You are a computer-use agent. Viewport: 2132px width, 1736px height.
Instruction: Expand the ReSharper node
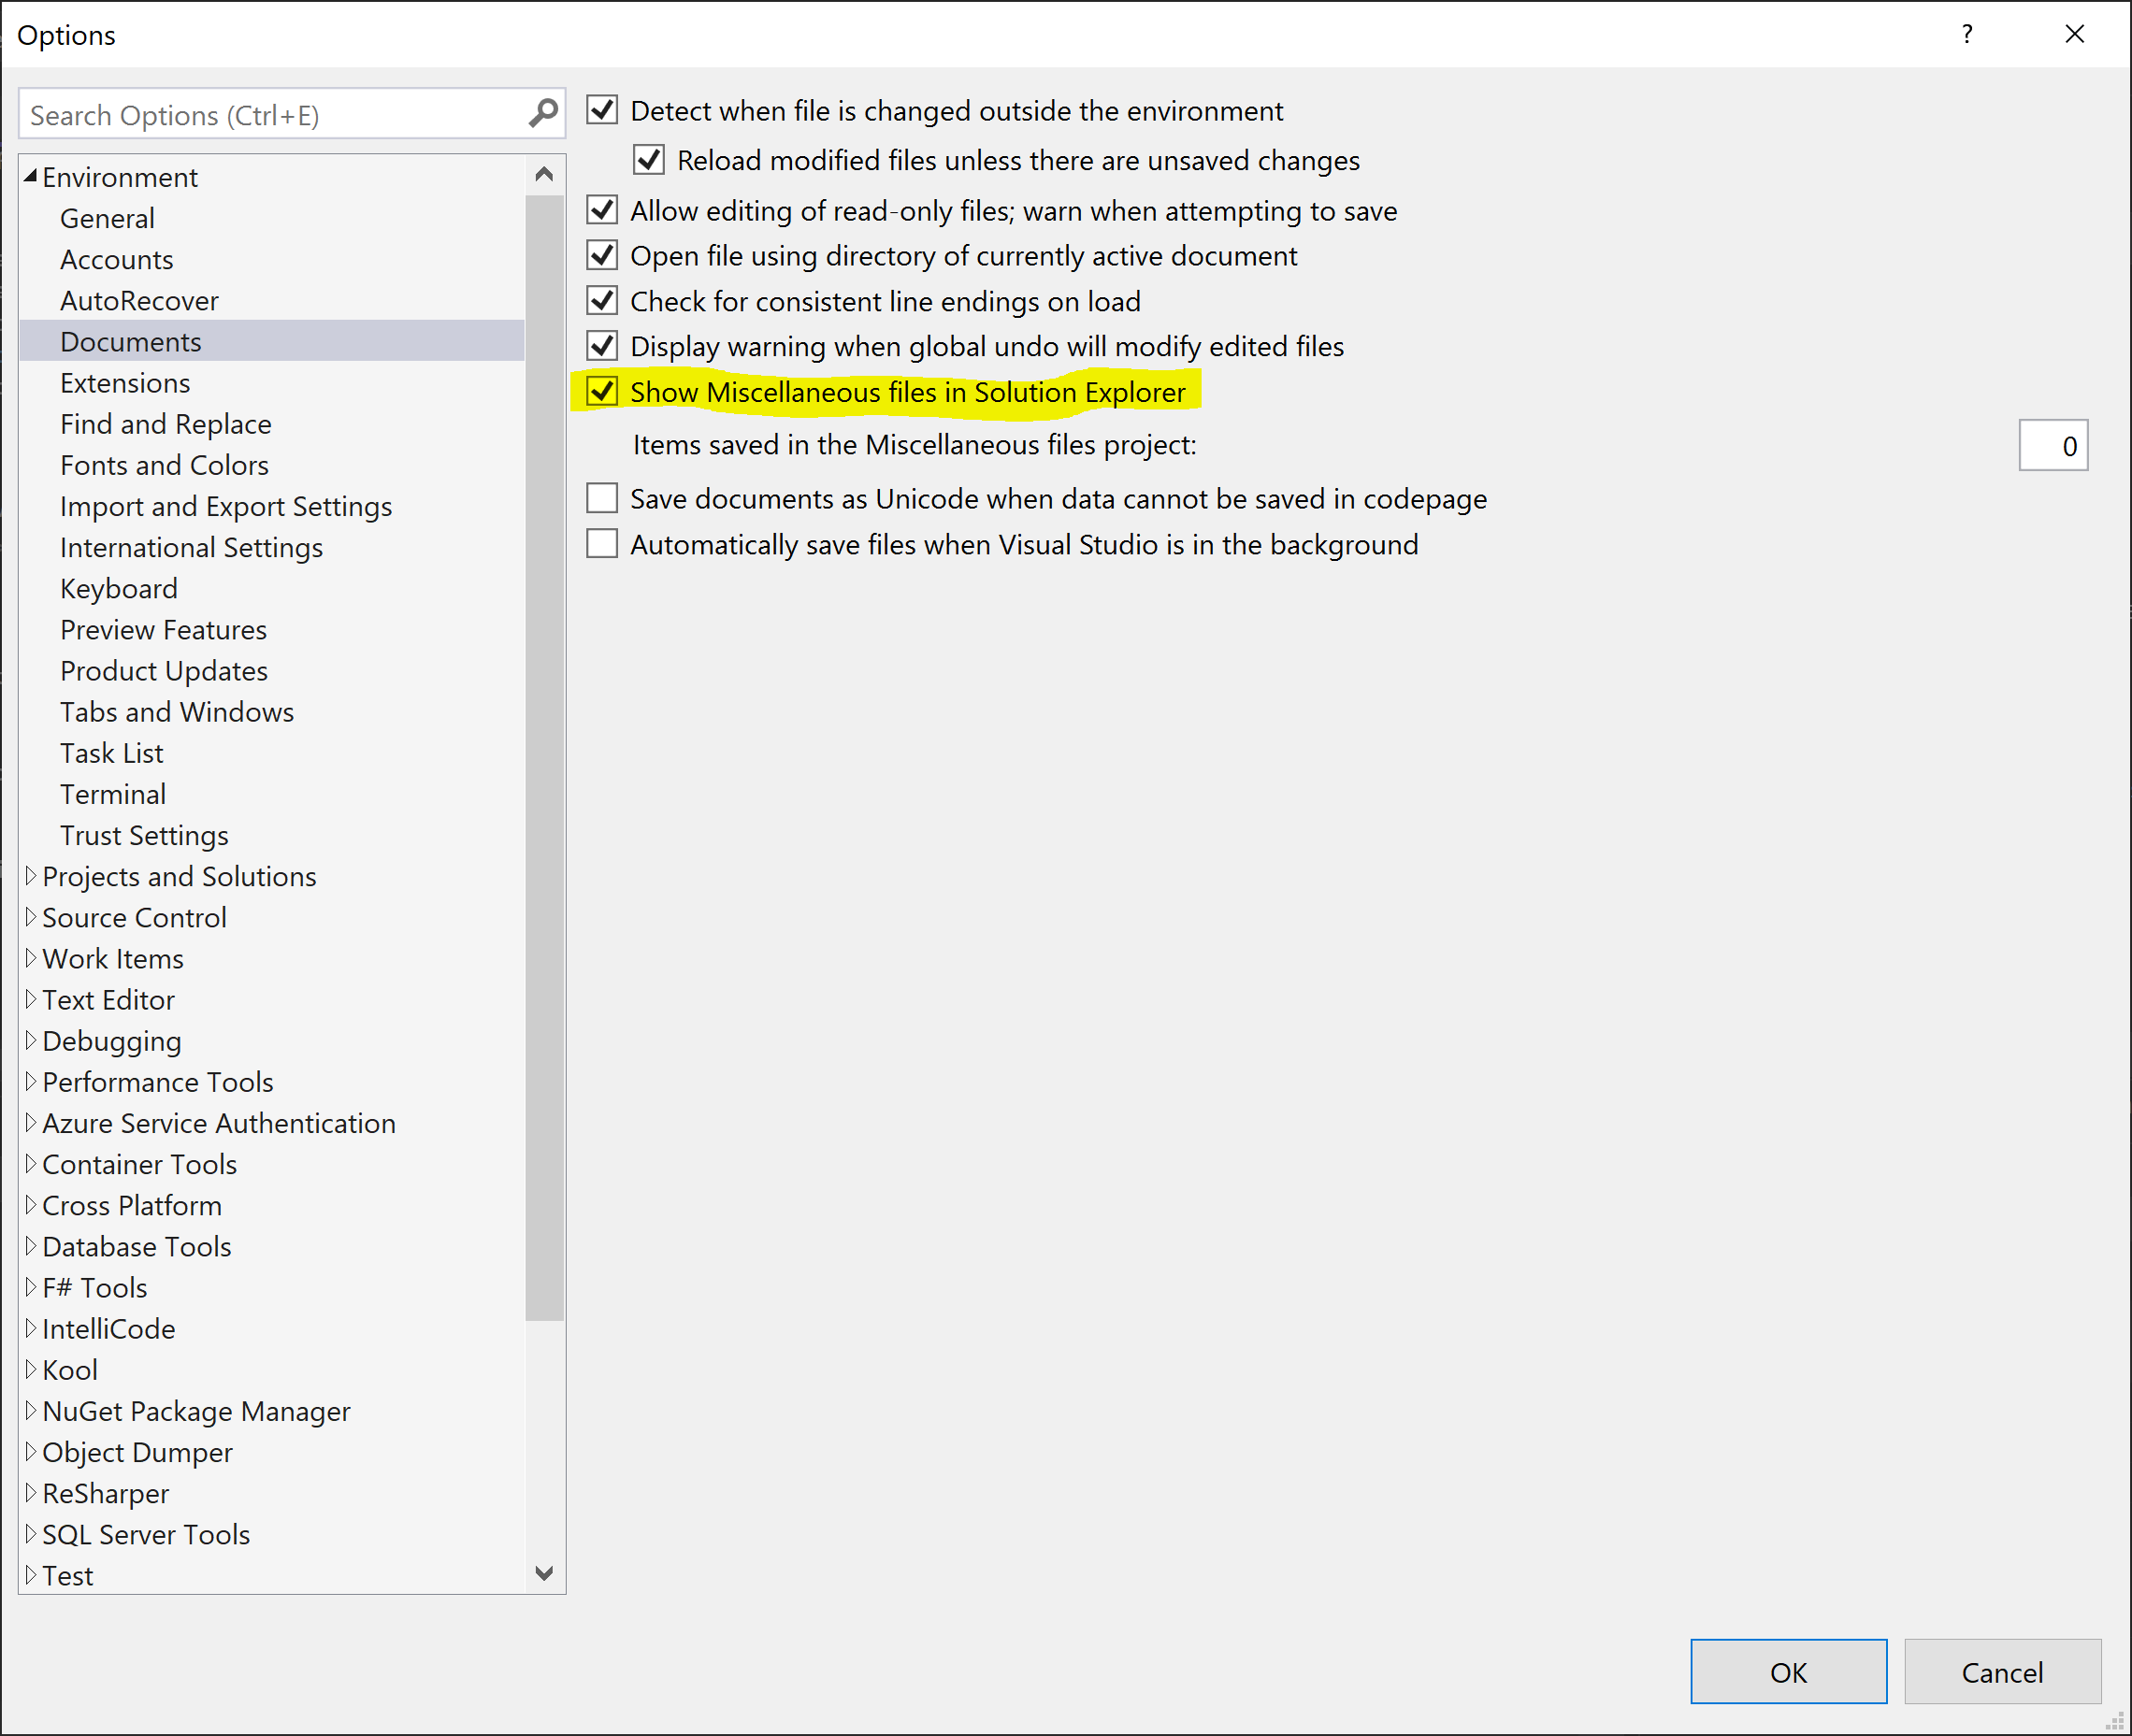point(30,1493)
